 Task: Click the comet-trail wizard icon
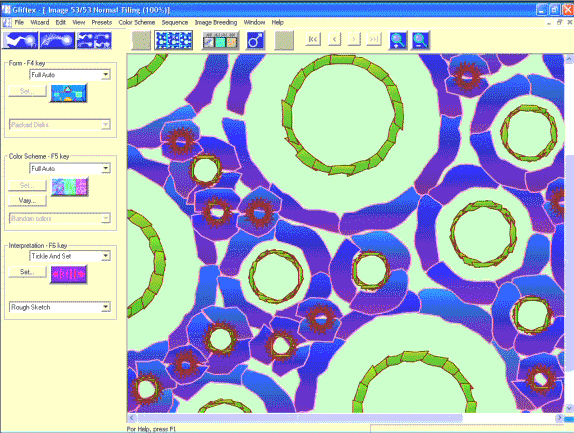pyautogui.click(x=57, y=41)
